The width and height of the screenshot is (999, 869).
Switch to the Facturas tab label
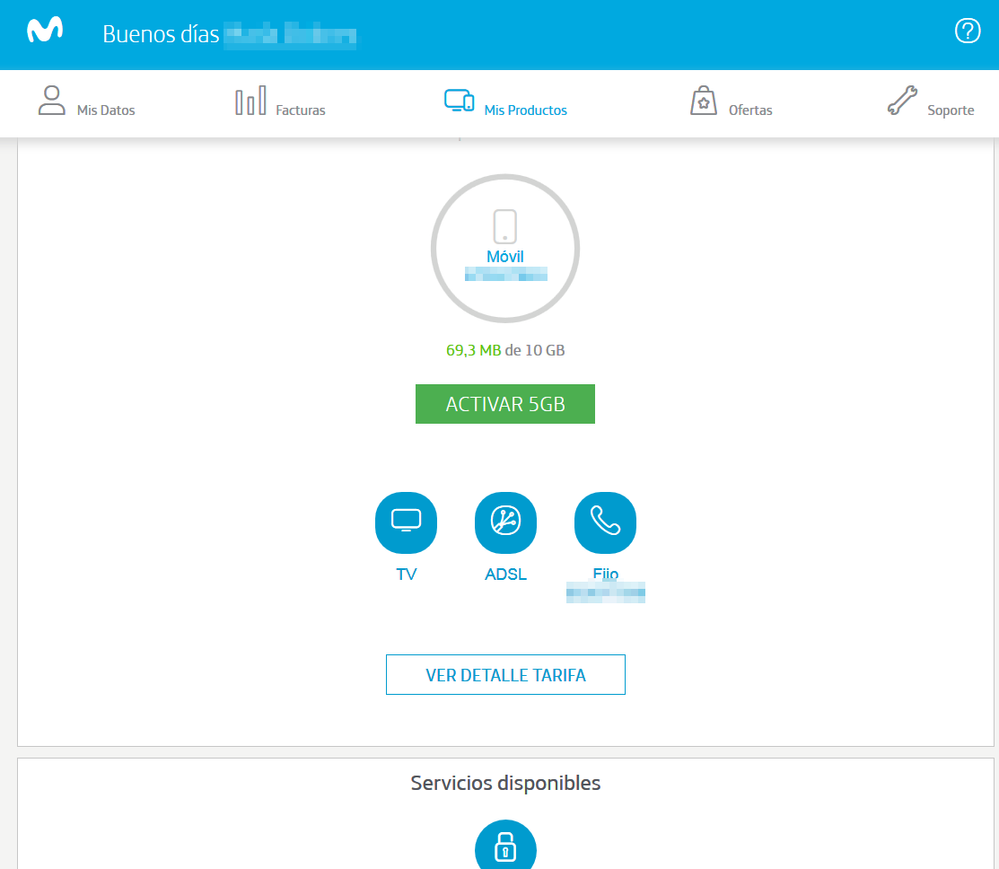[x=301, y=111]
